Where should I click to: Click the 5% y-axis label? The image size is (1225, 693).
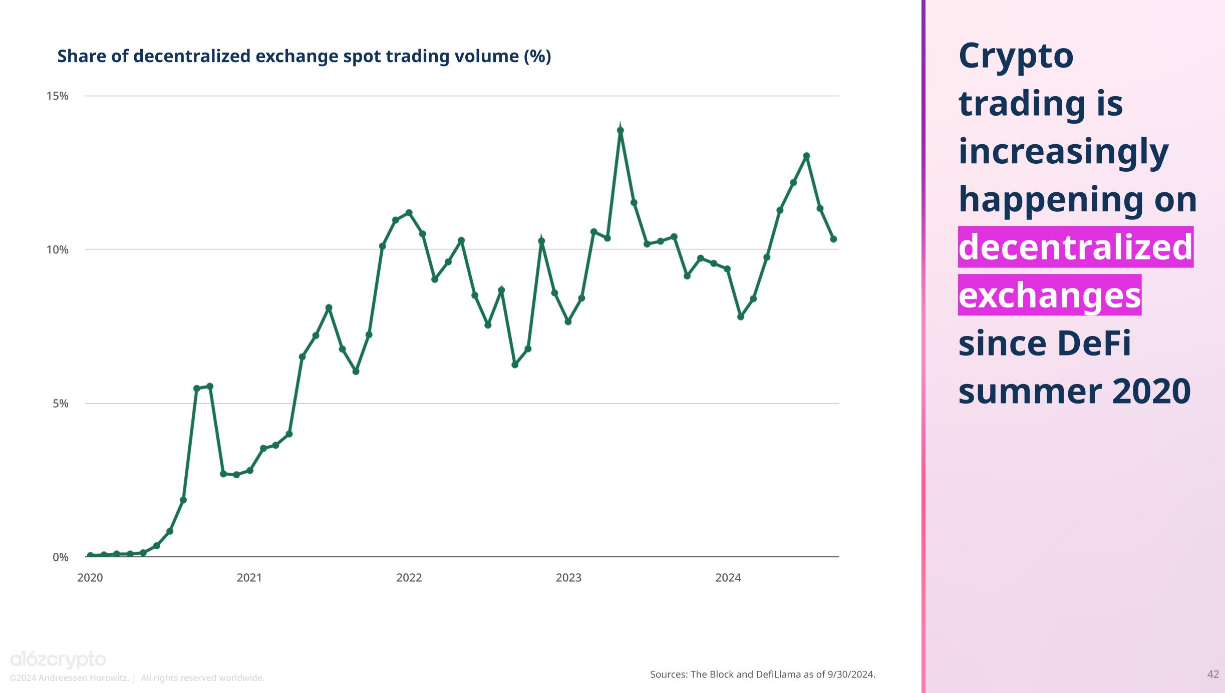point(61,404)
